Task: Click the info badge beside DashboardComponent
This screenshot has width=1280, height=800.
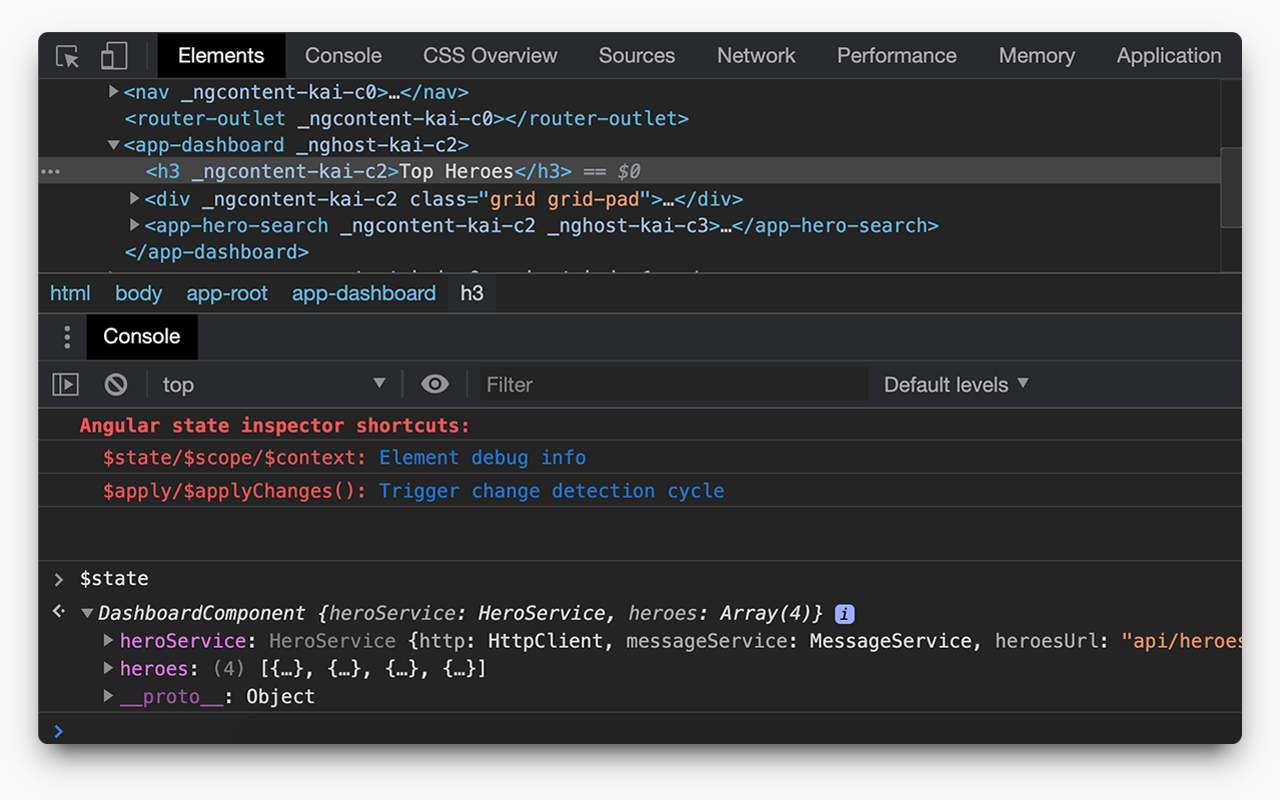Action: [844, 613]
